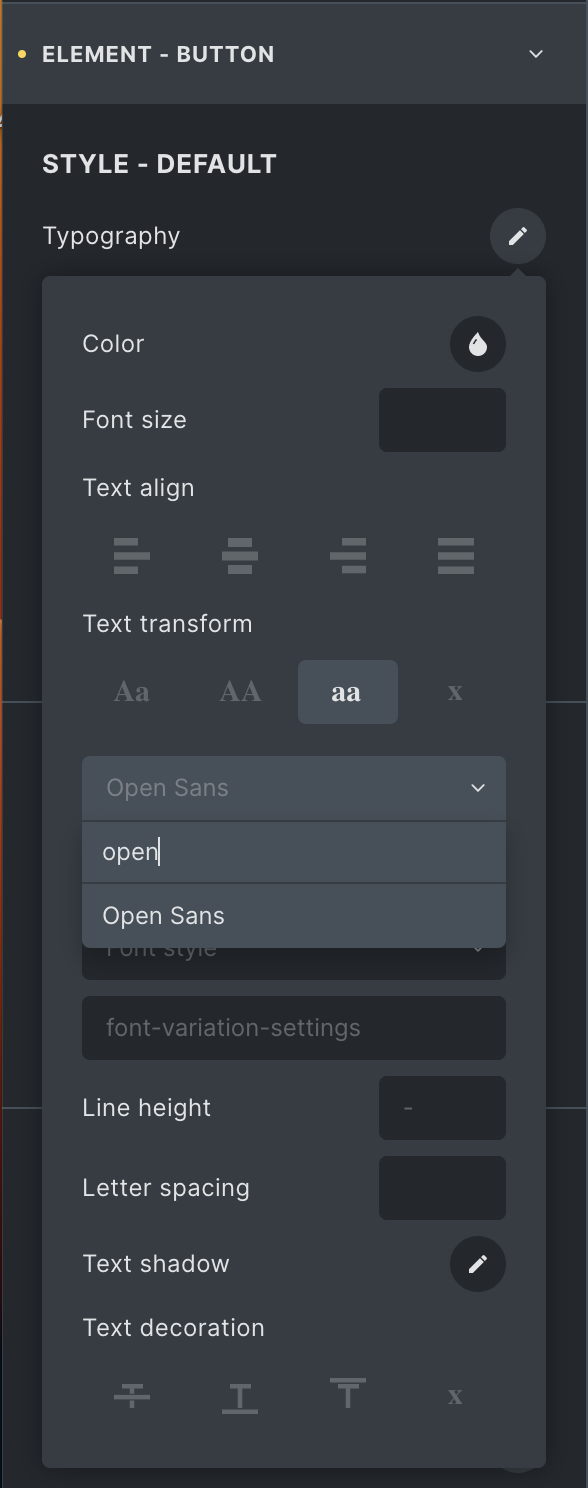The width and height of the screenshot is (588, 1488).
Task: Toggle the lowercase (aa) text transform
Action: coord(348,692)
